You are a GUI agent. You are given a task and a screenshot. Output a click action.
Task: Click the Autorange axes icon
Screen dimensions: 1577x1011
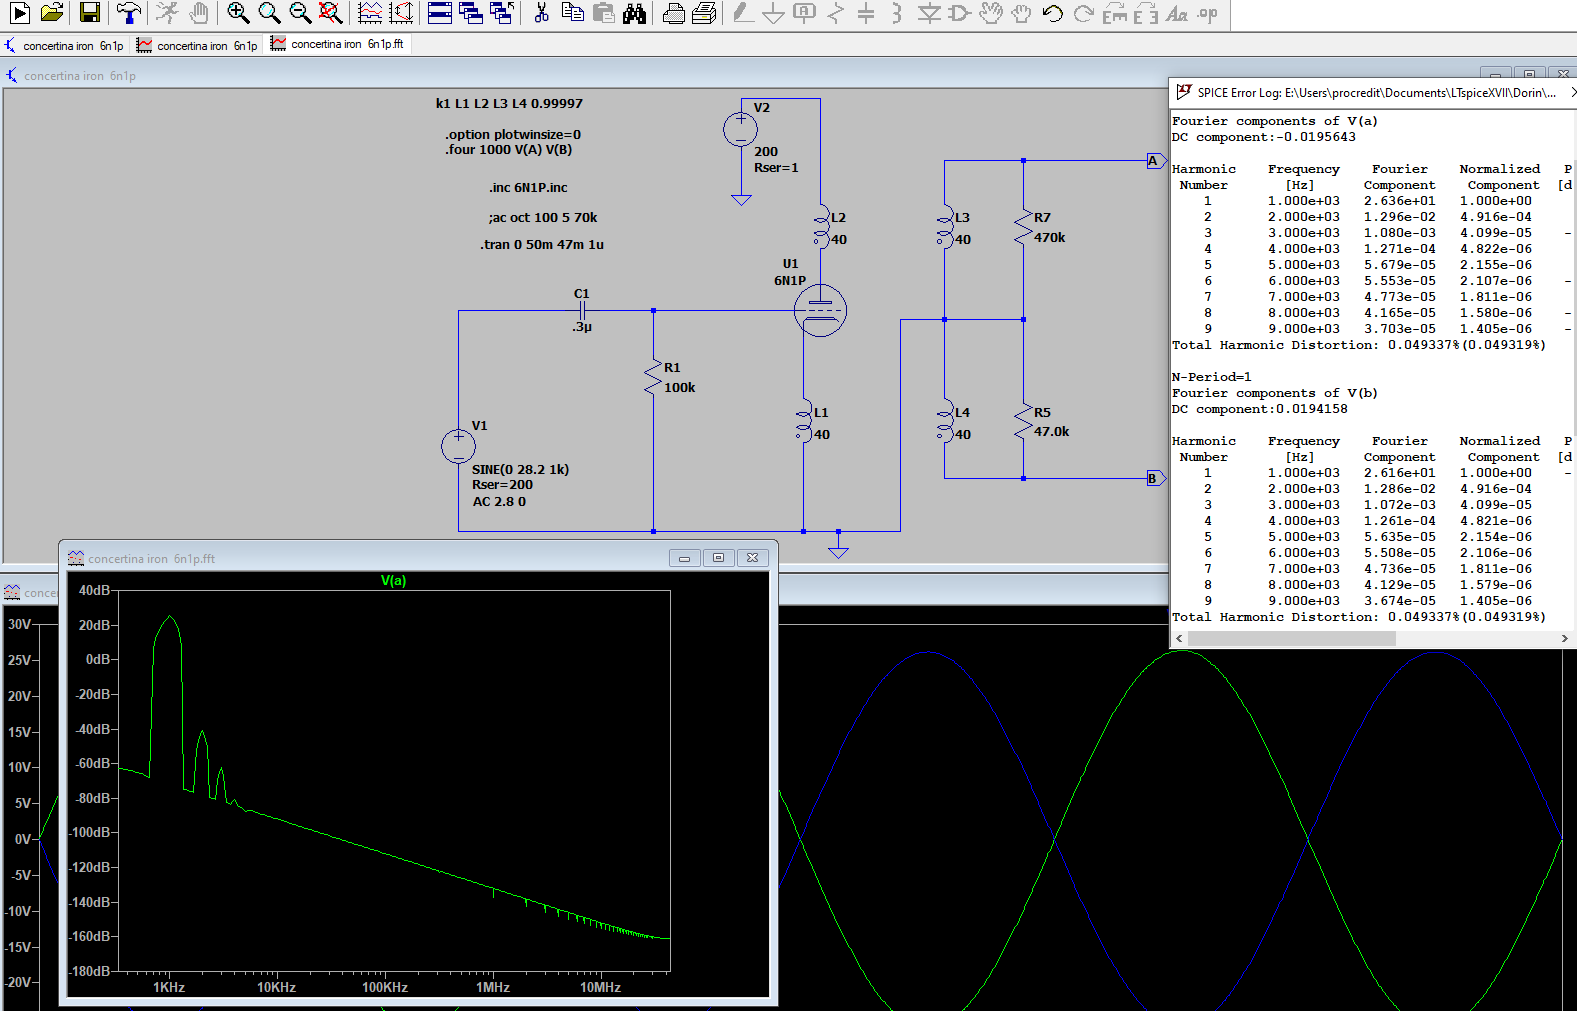pyautogui.click(x=401, y=13)
